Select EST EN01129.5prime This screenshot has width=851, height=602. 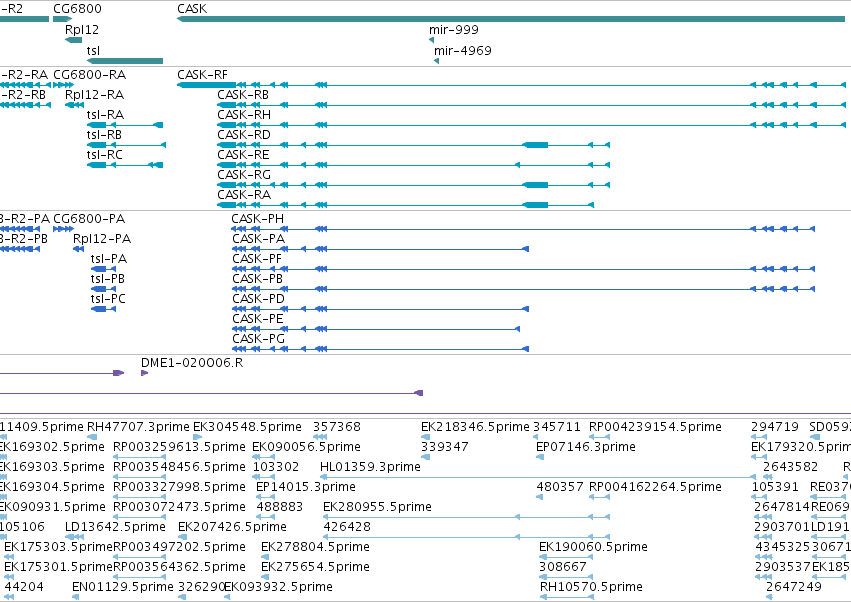[x=75, y=598]
